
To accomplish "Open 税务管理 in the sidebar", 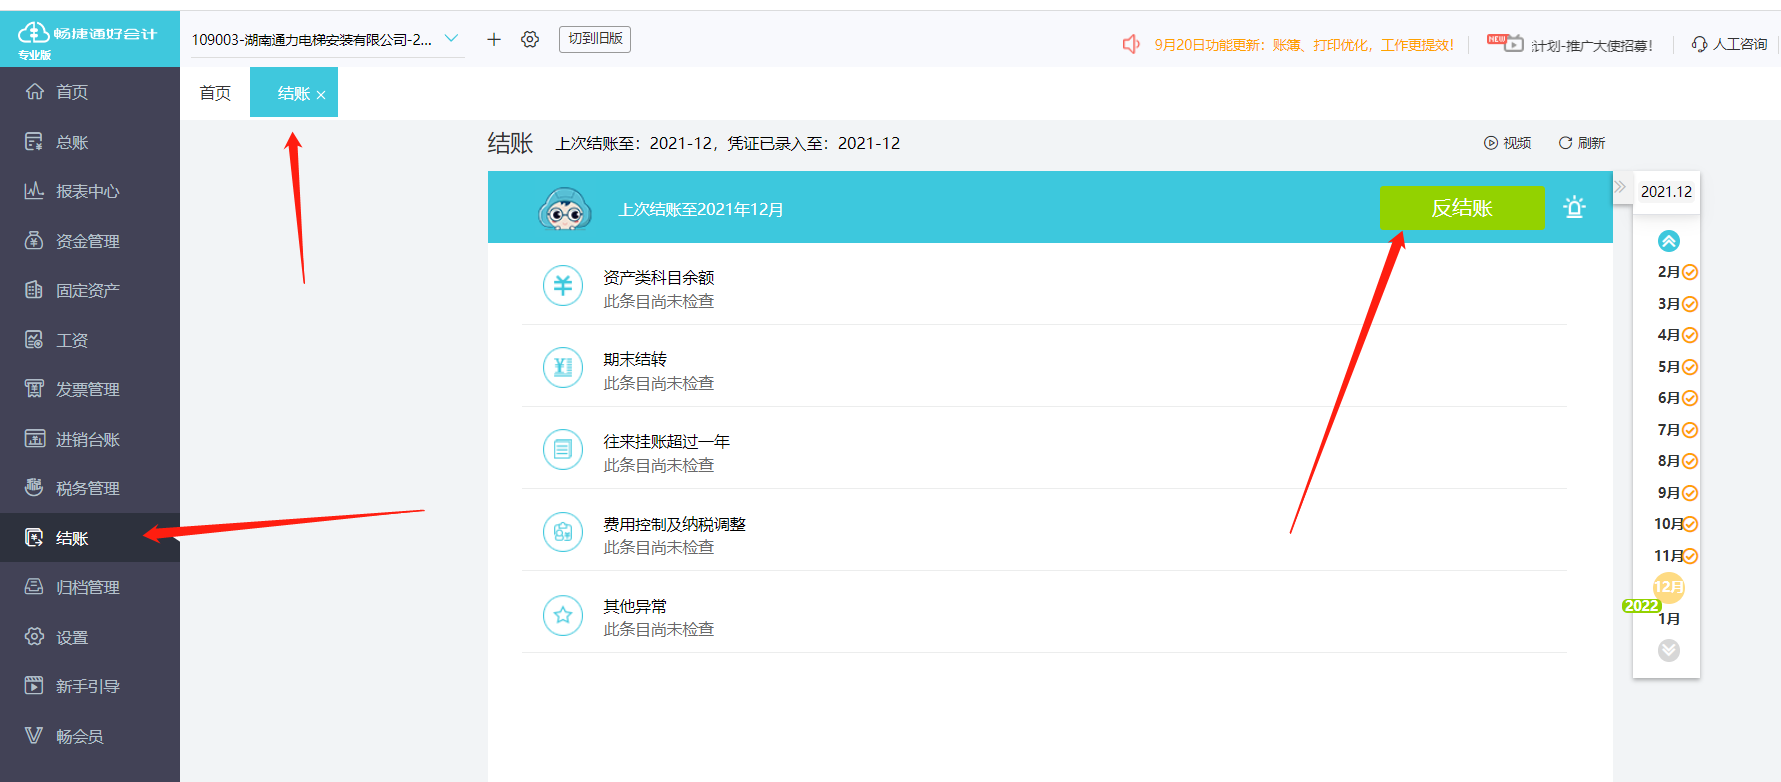I will pos(88,488).
